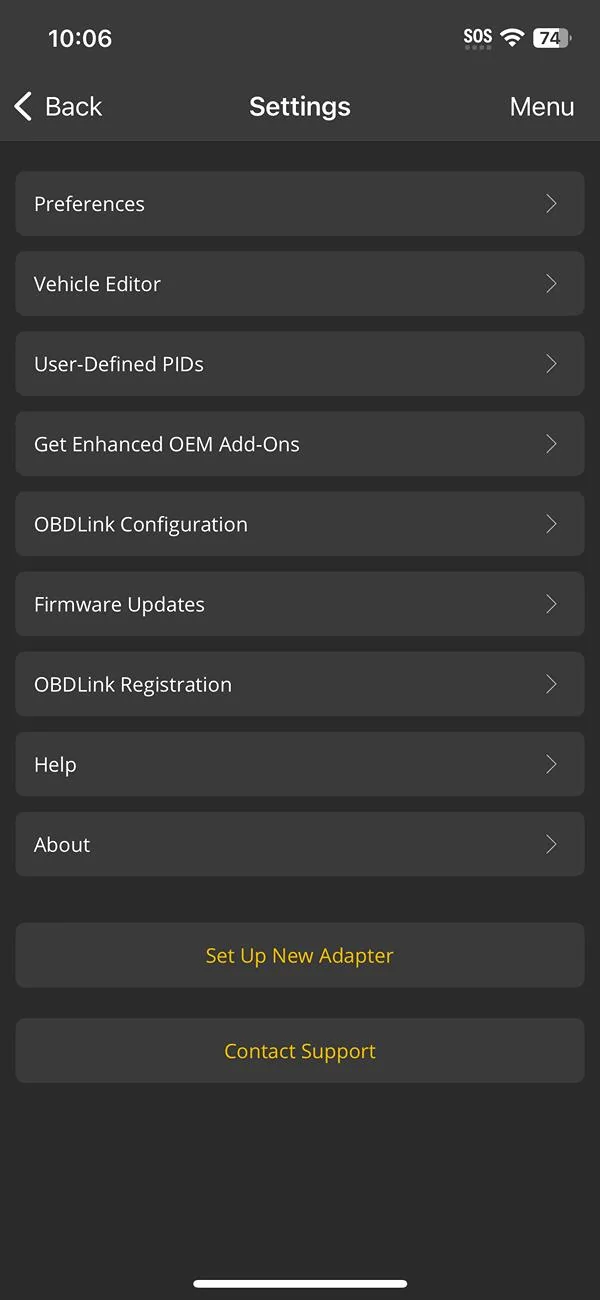The height and width of the screenshot is (1300, 600).
Task: Tap the Firmware Updates chevron icon
Action: tap(551, 604)
